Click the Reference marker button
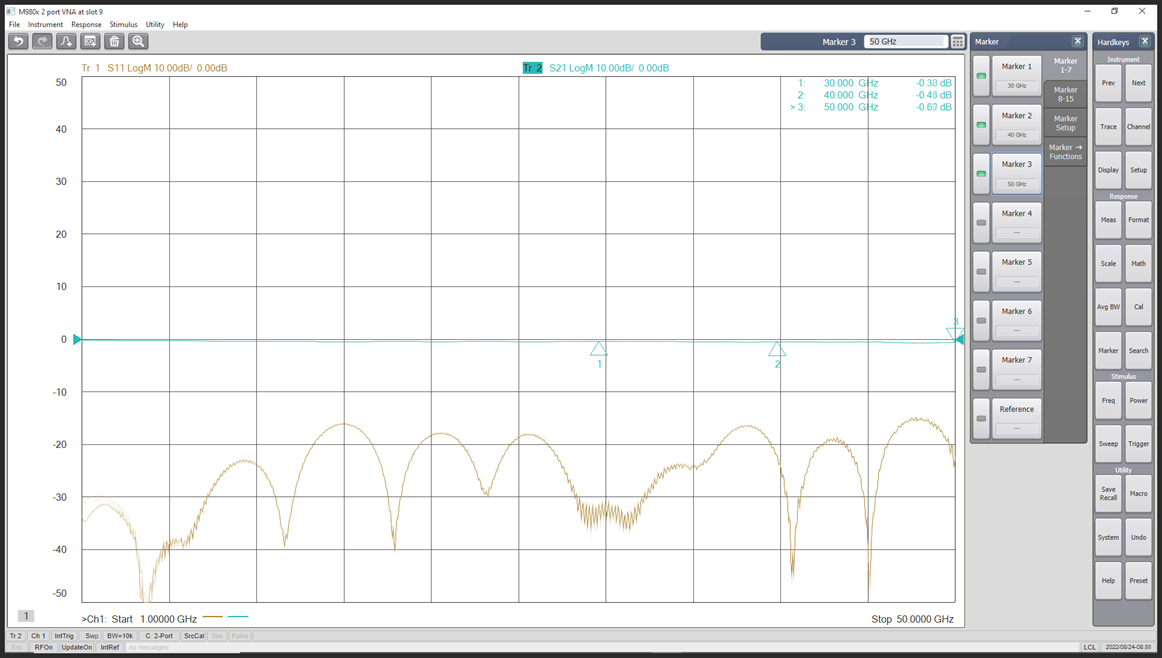This screenshot has width=1162, height=658. point(1017,419)
